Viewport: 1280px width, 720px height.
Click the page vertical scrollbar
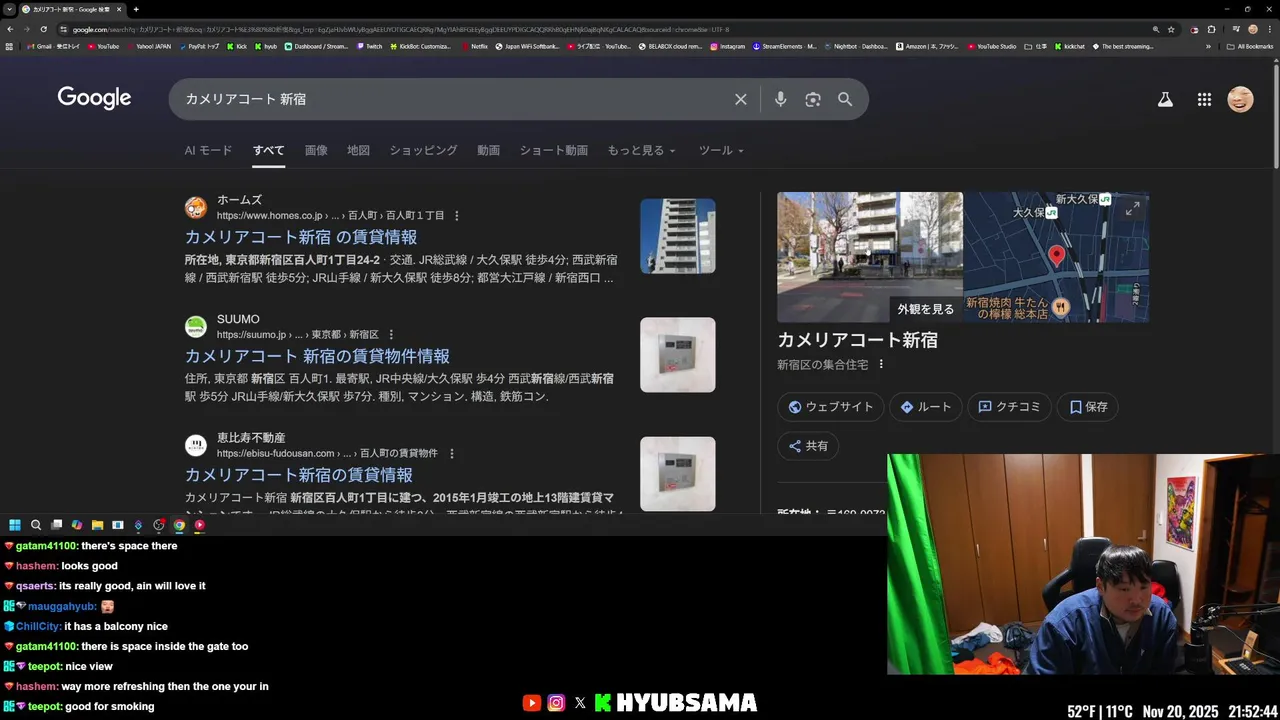coord(1276,115)
